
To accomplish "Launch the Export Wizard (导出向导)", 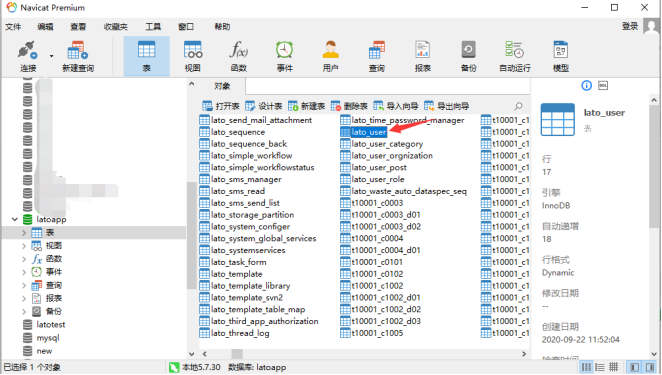I will (x=447, y=106).
